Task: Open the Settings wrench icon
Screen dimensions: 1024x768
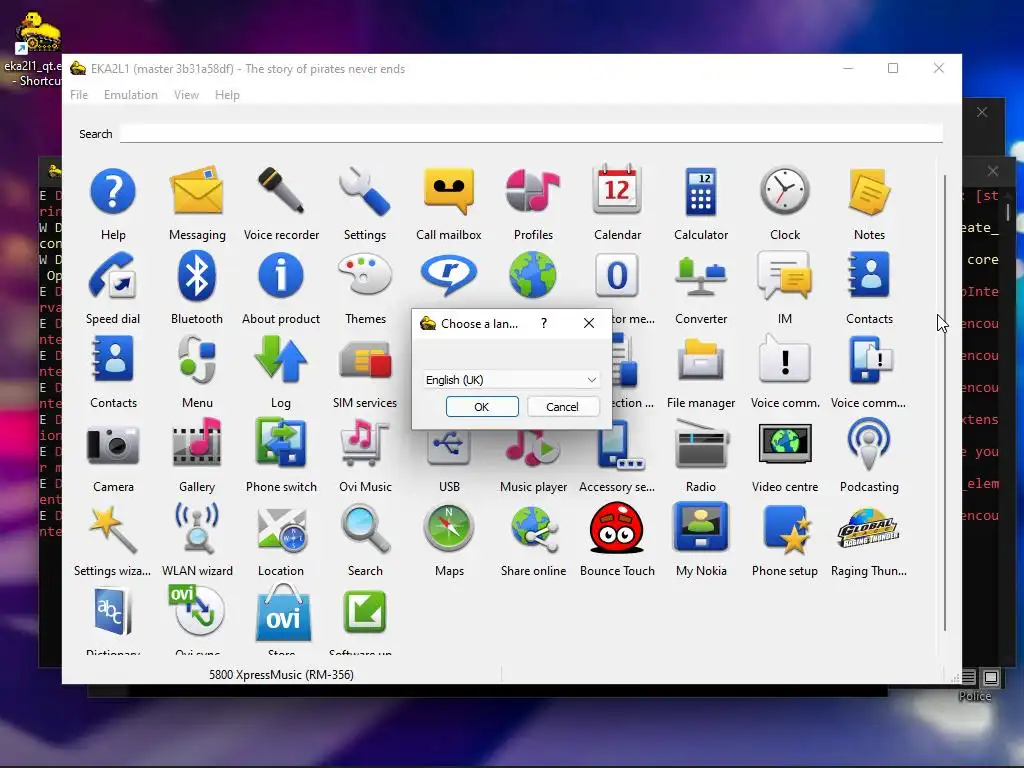Action: pyautogui.click(x=364, y=191)
